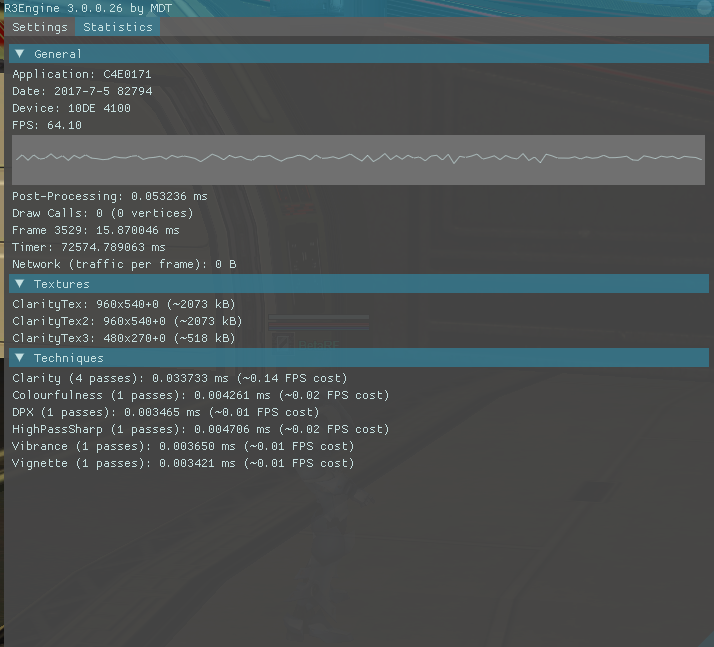Screen dimensions: 714x647
Task: Click the Techniques header label
Action: pyautogui.click(x=69, y=358)
